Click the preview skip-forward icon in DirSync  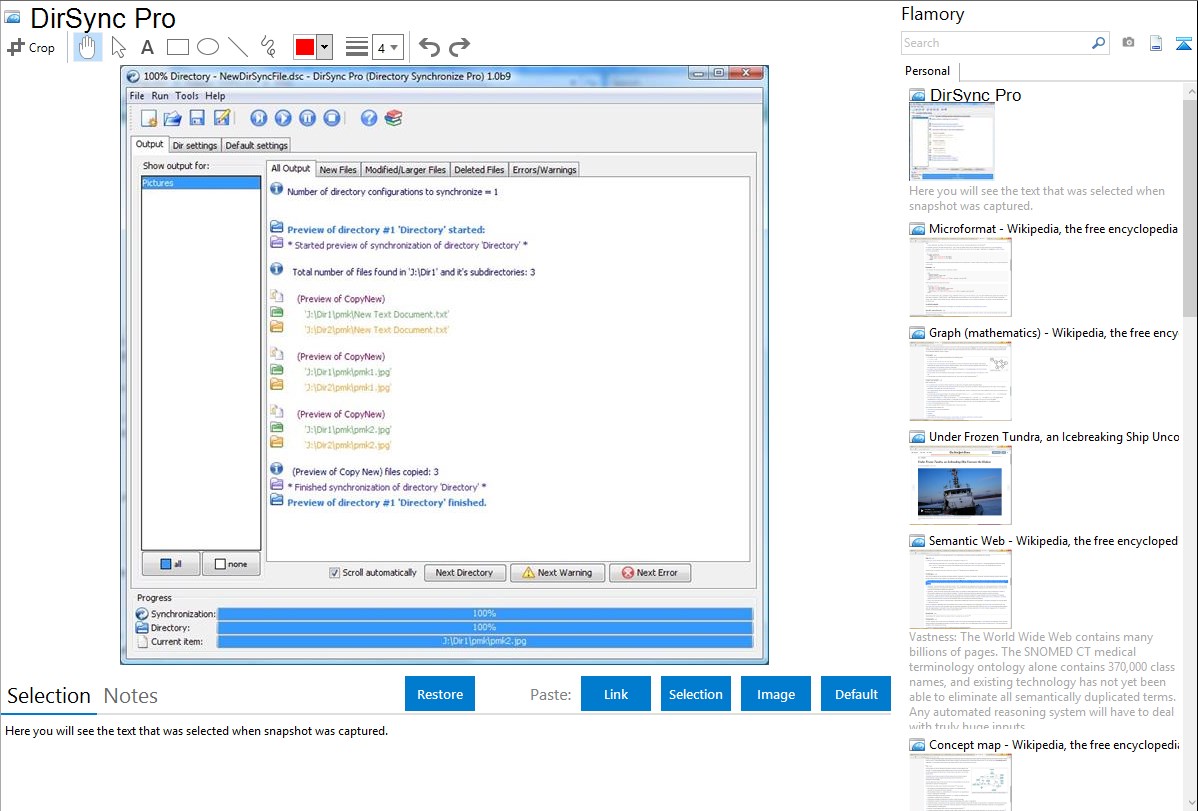point(259,118)
